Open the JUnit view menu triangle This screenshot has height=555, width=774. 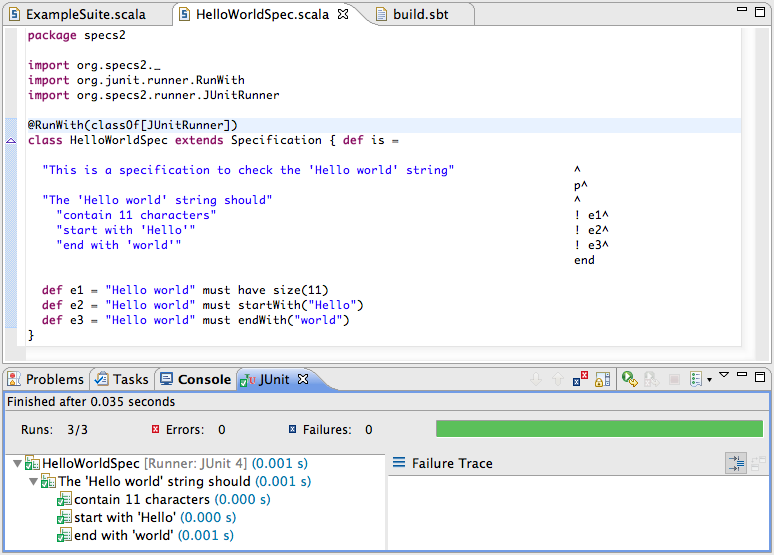(724, 376)
